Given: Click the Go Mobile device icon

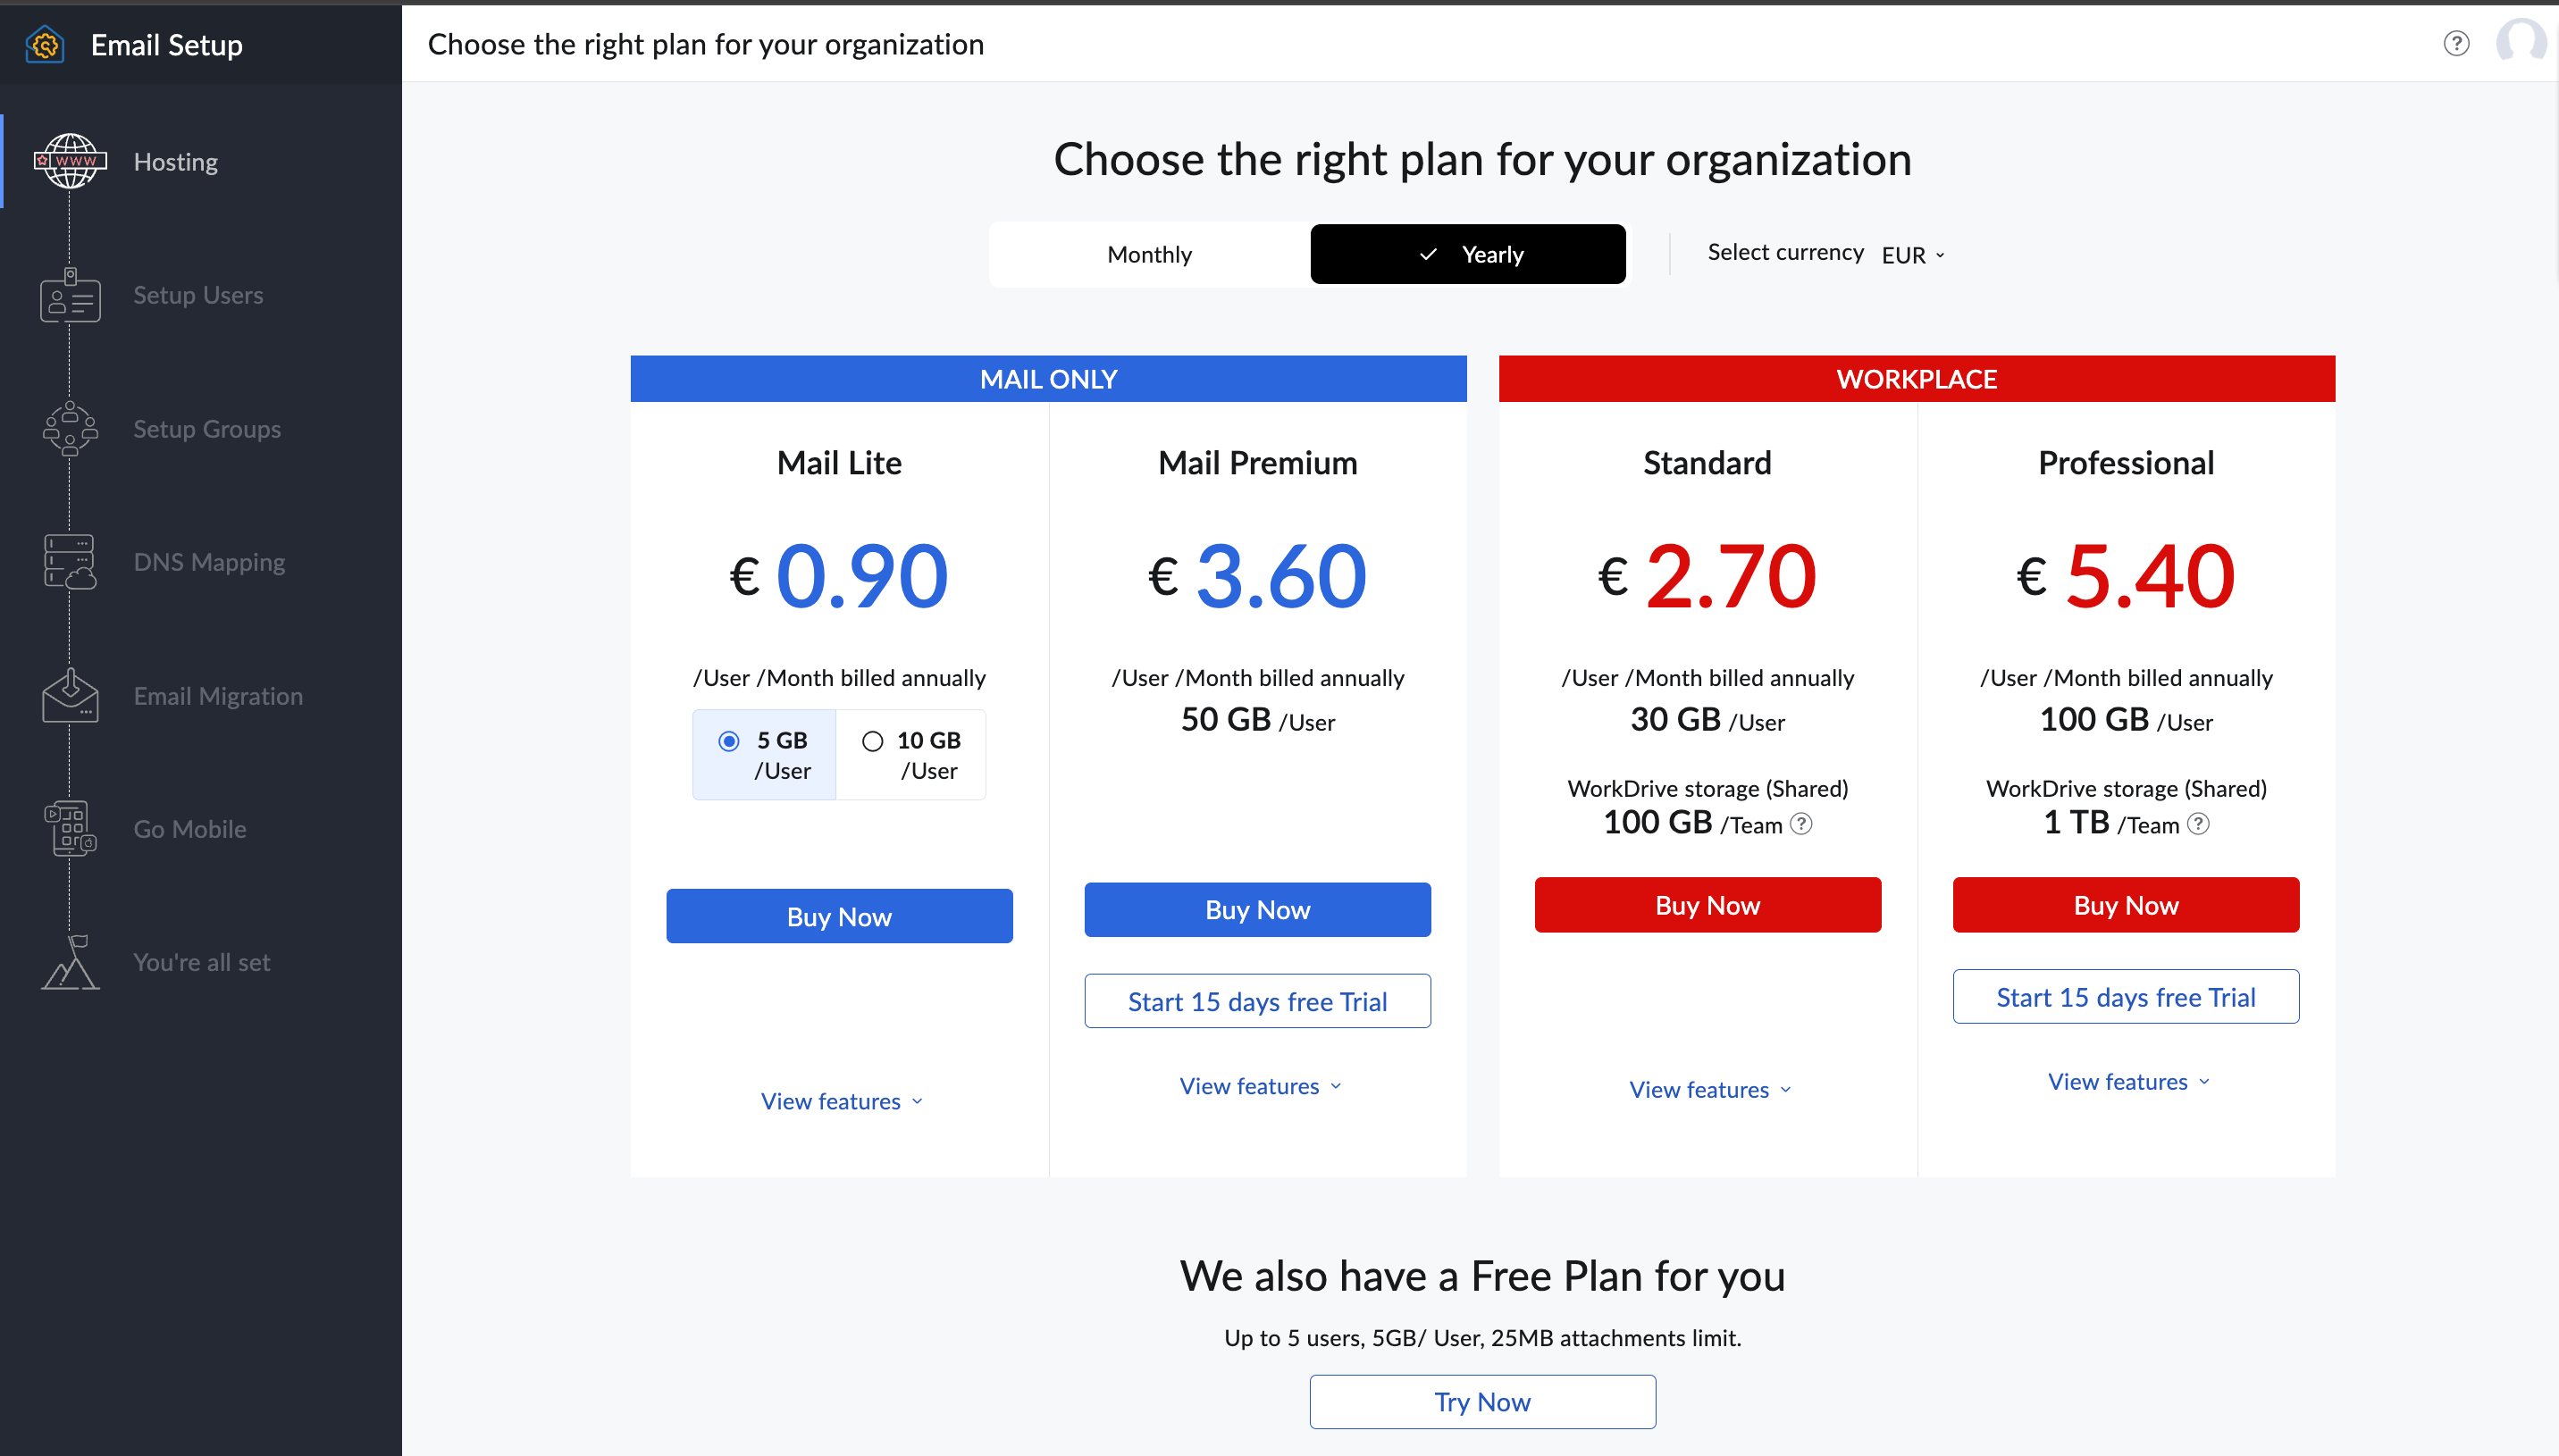Looking at the screenshot, I should pos(70,829).
